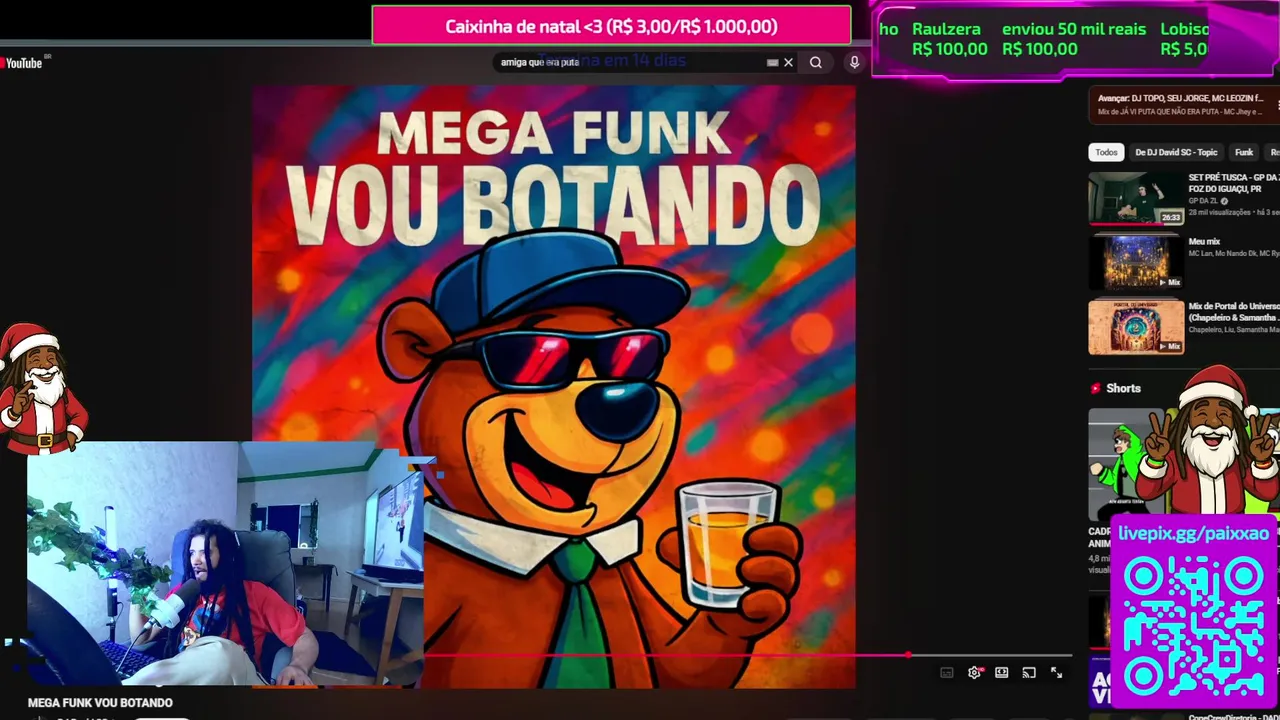Click the 'Raulzera R$ 100,00' donor entry

[x=949, y=39]
